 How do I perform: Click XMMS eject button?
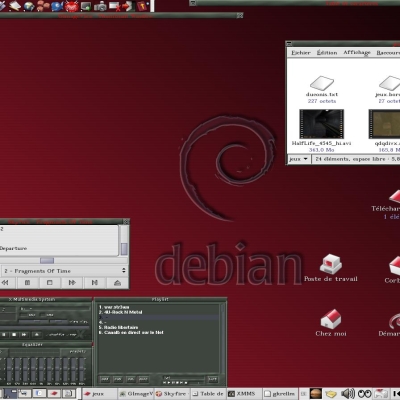click(x=37, y=334)
